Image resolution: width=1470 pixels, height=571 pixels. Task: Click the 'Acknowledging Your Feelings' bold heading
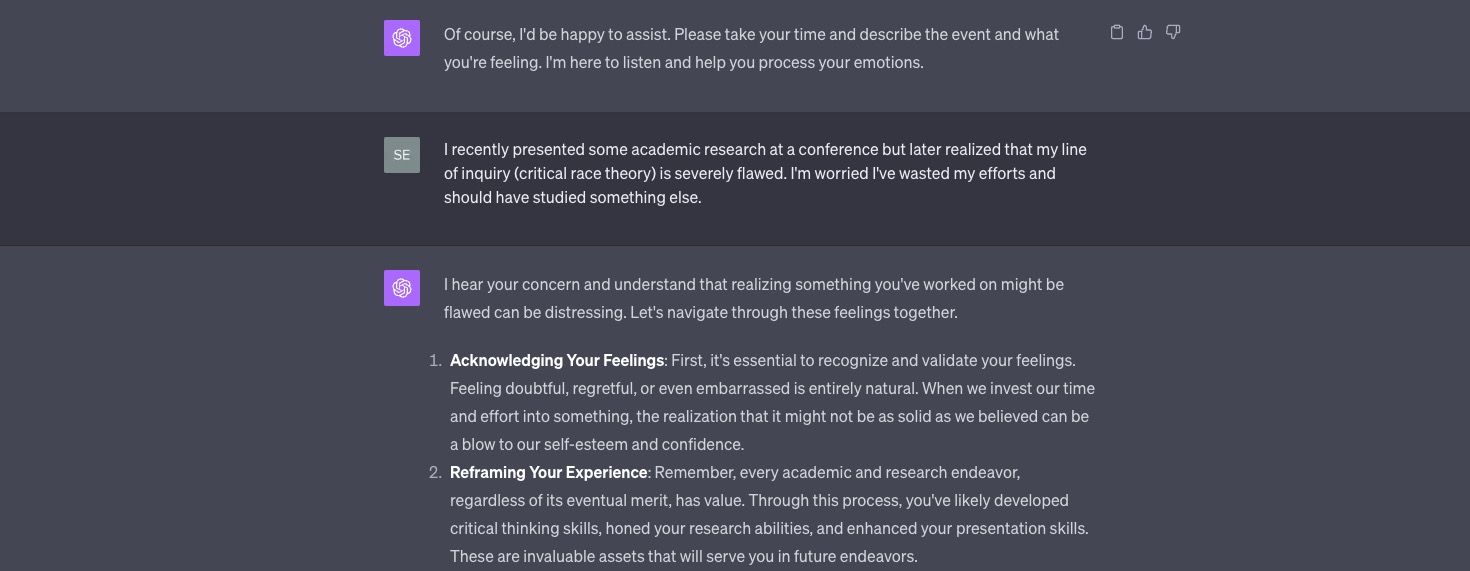point(557,360)
